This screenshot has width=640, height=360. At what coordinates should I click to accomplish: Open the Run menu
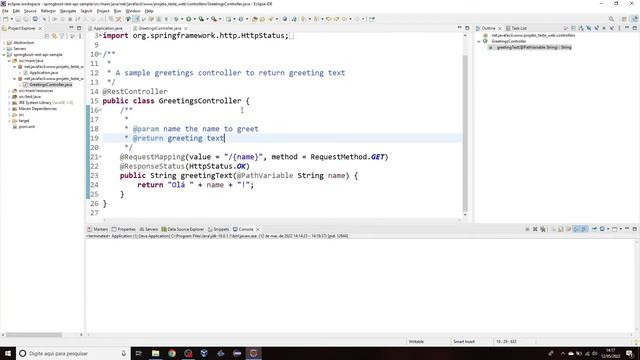pyautogui.click(x=118, y=11)
